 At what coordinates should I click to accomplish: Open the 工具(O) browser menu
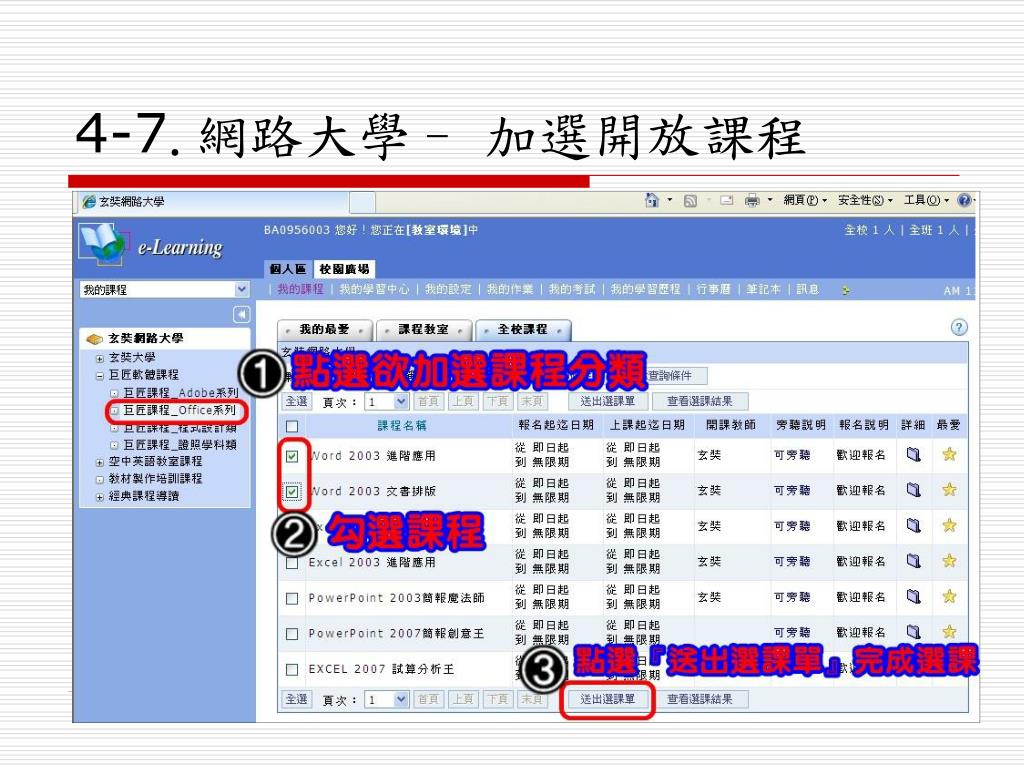tap(926, 200)
